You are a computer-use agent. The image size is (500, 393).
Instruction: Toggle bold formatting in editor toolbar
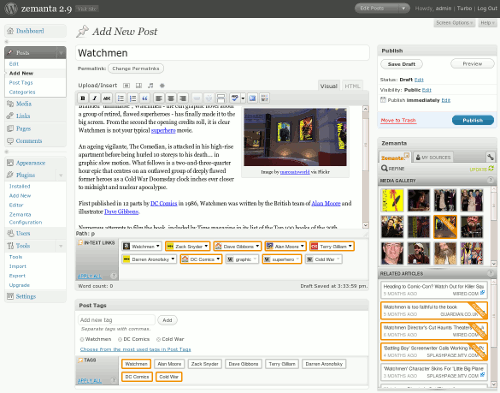(83, 98)
